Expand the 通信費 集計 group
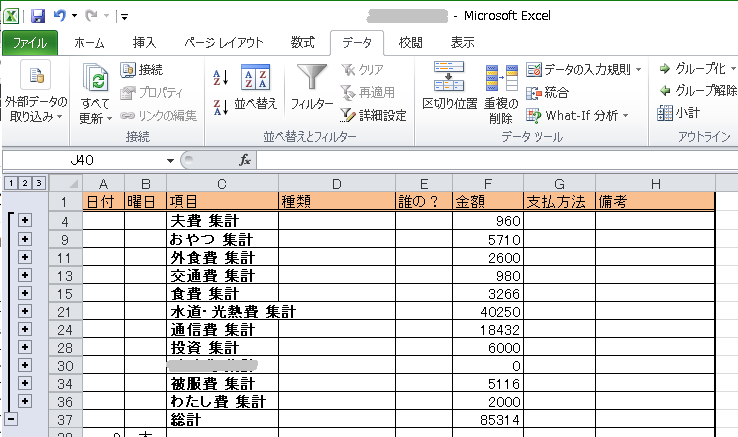This screenshot has height=437, width=738. click(x=25, y=329)
